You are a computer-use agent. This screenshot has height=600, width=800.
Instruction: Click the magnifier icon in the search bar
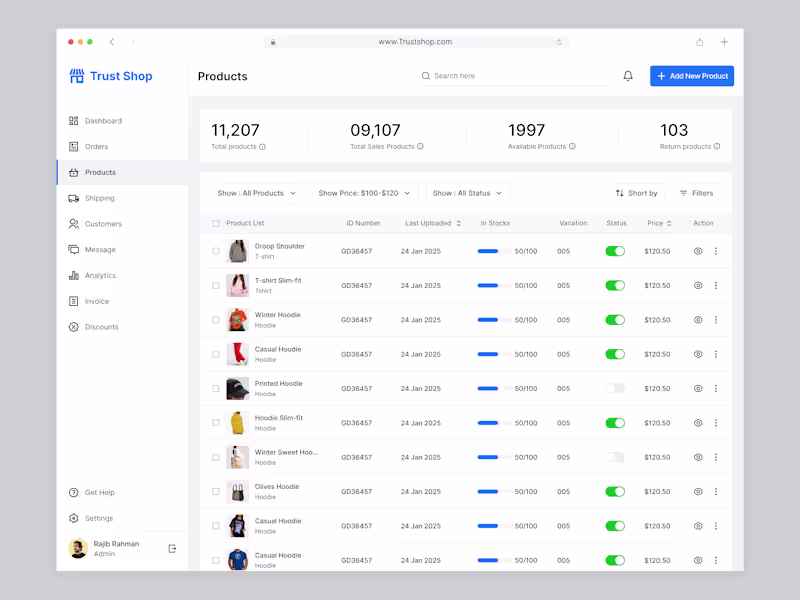[x=426, y=76]
